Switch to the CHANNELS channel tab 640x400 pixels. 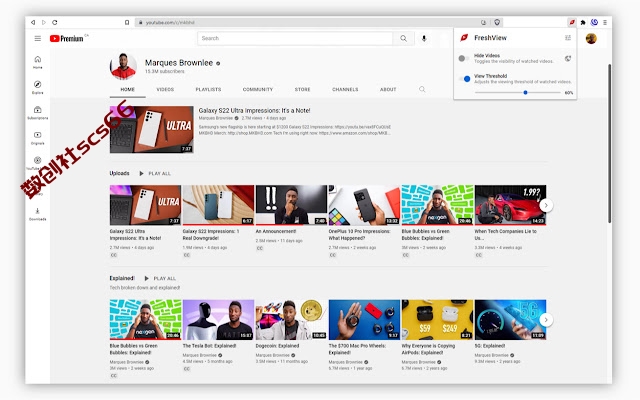click(x=345, y=89)
